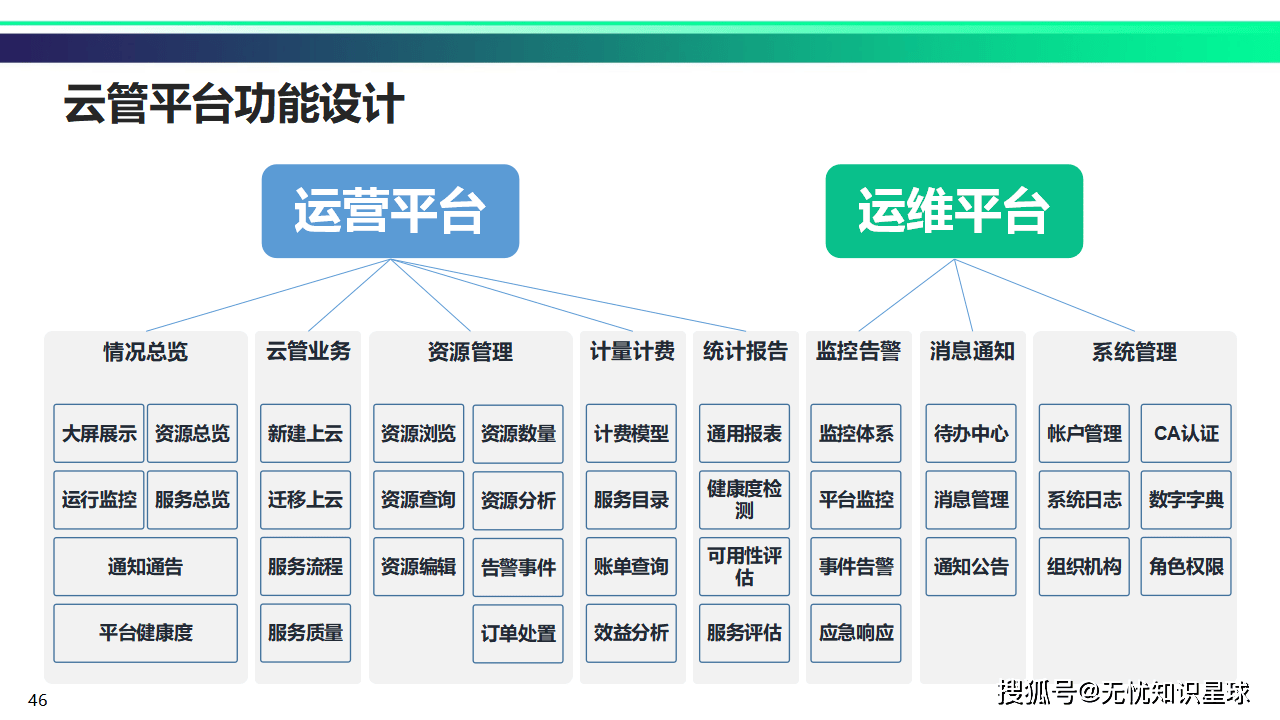This screenshot has height=720, width=1280.
Task: Click the 资源总览 box
Action: (192, 433)
